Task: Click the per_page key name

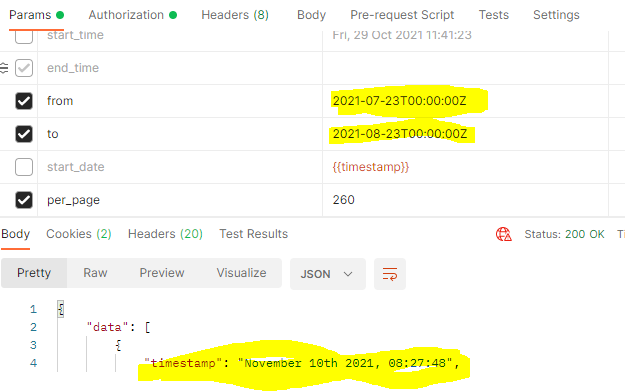Action: click(x=73, y=200)
